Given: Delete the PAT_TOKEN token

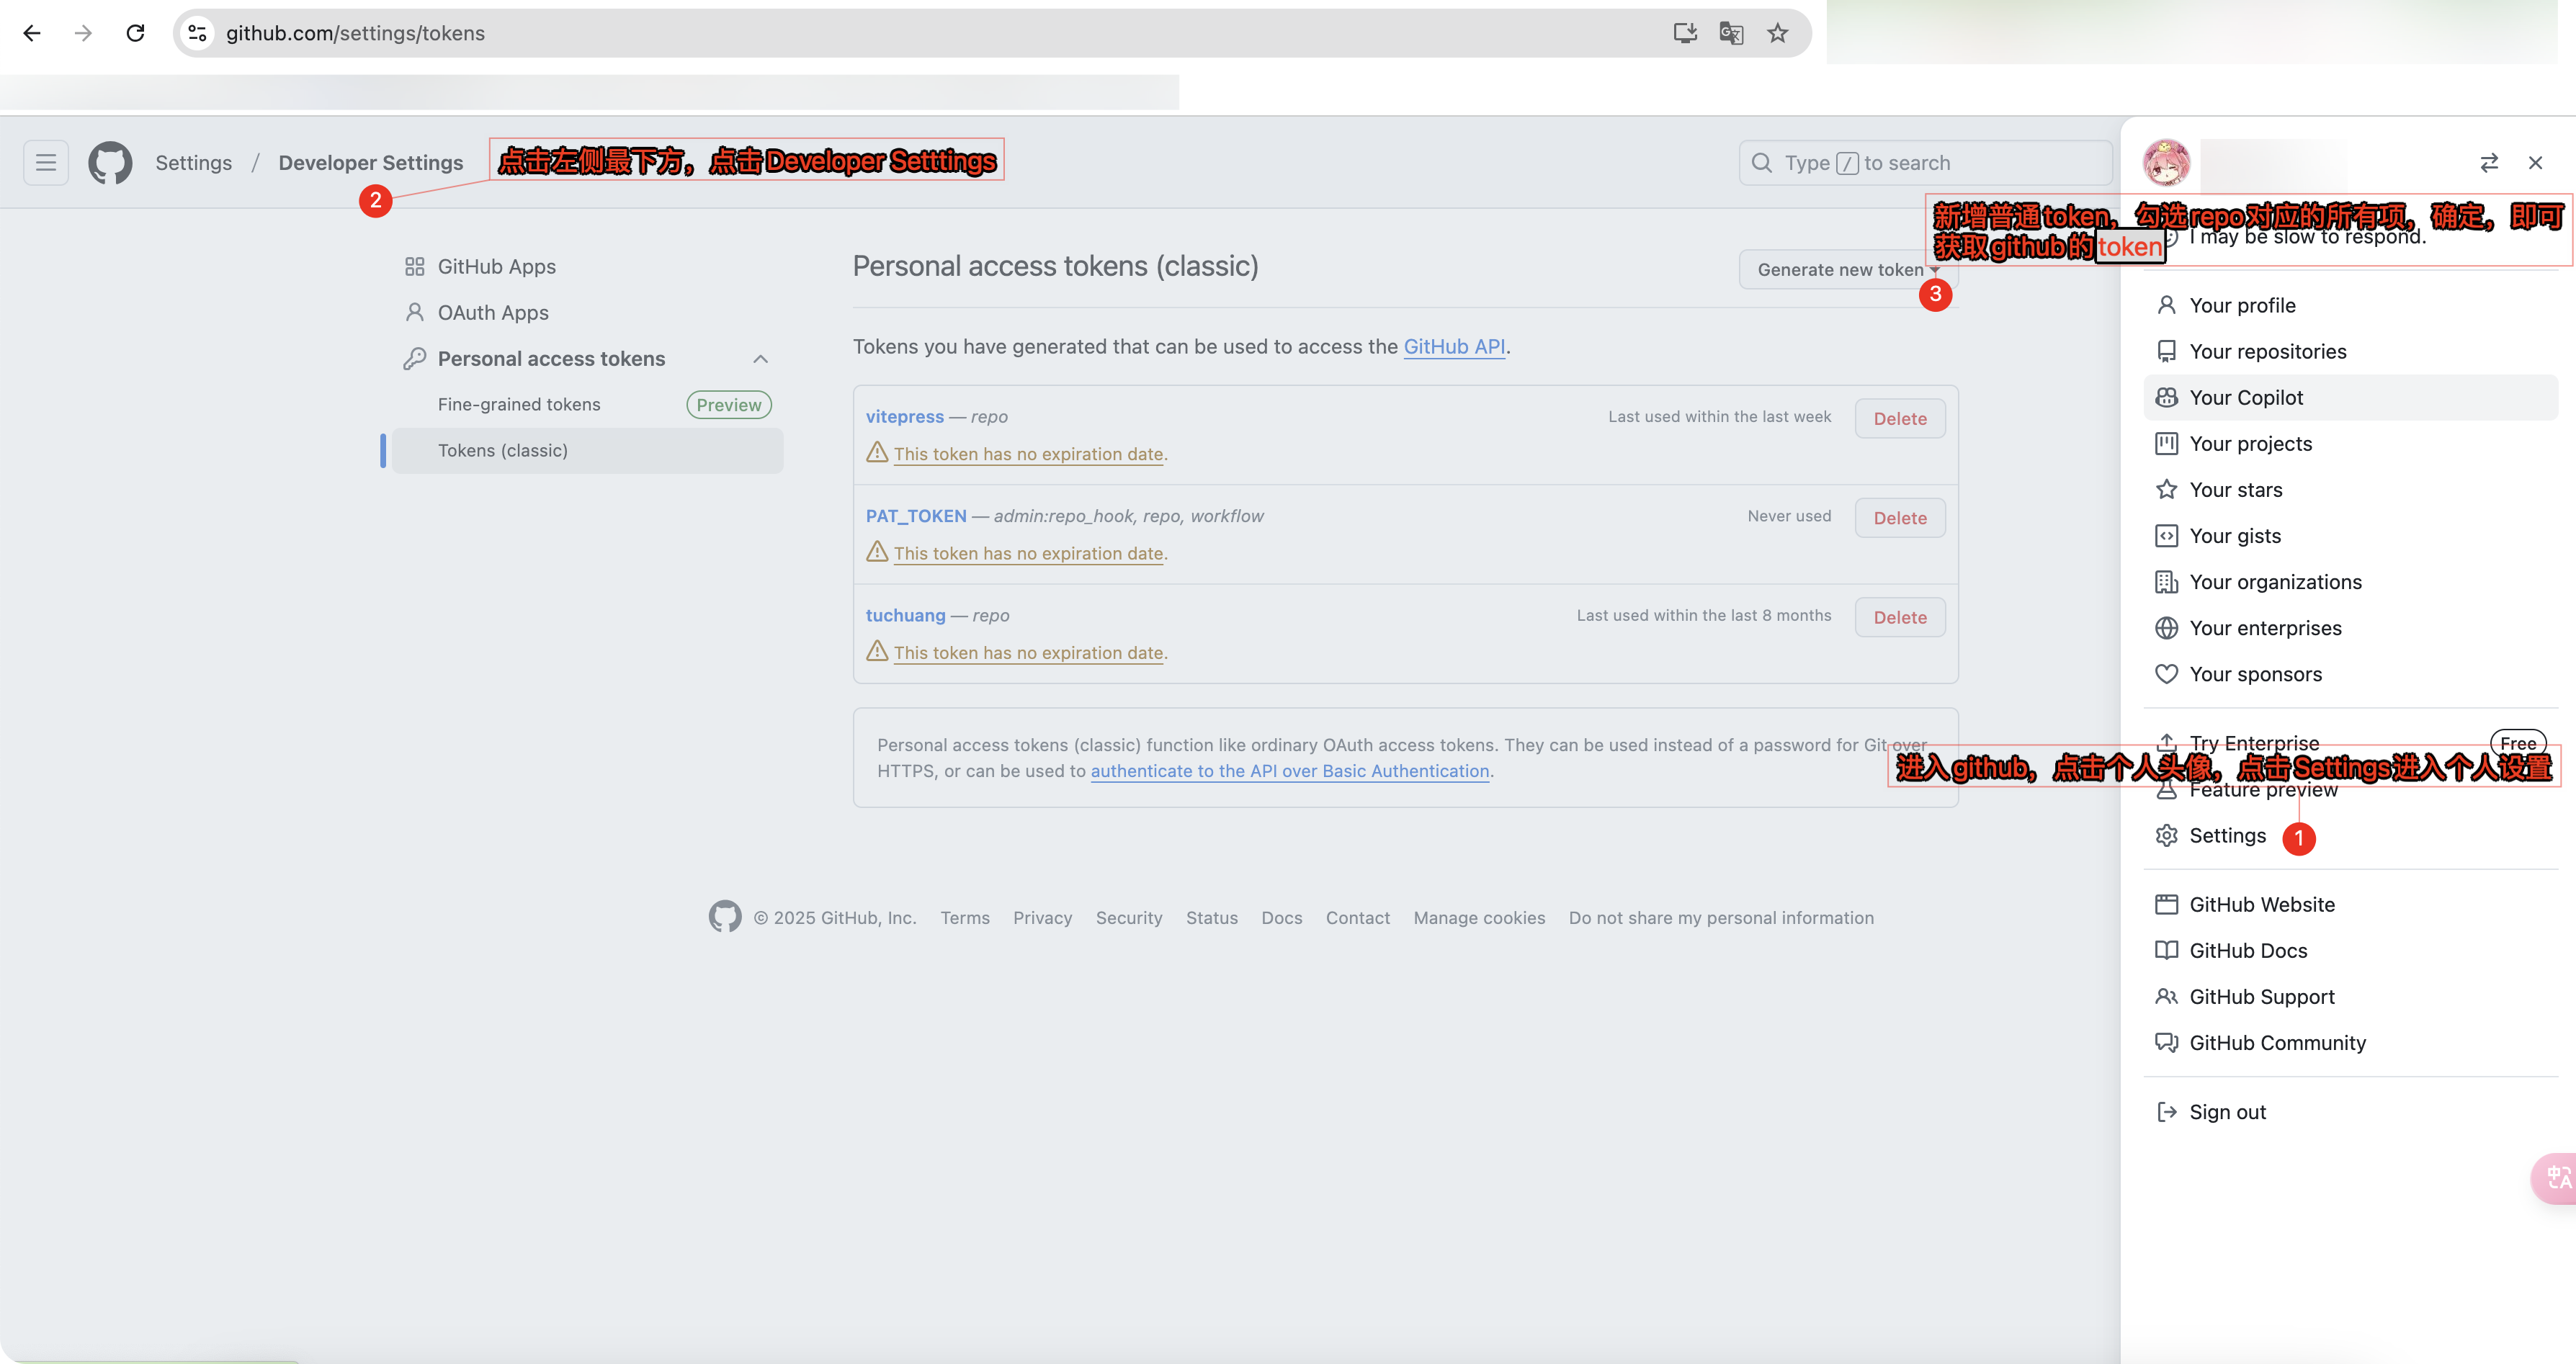Looking at the screenshot, I should pyautogui.click(x=1900, y=517).
